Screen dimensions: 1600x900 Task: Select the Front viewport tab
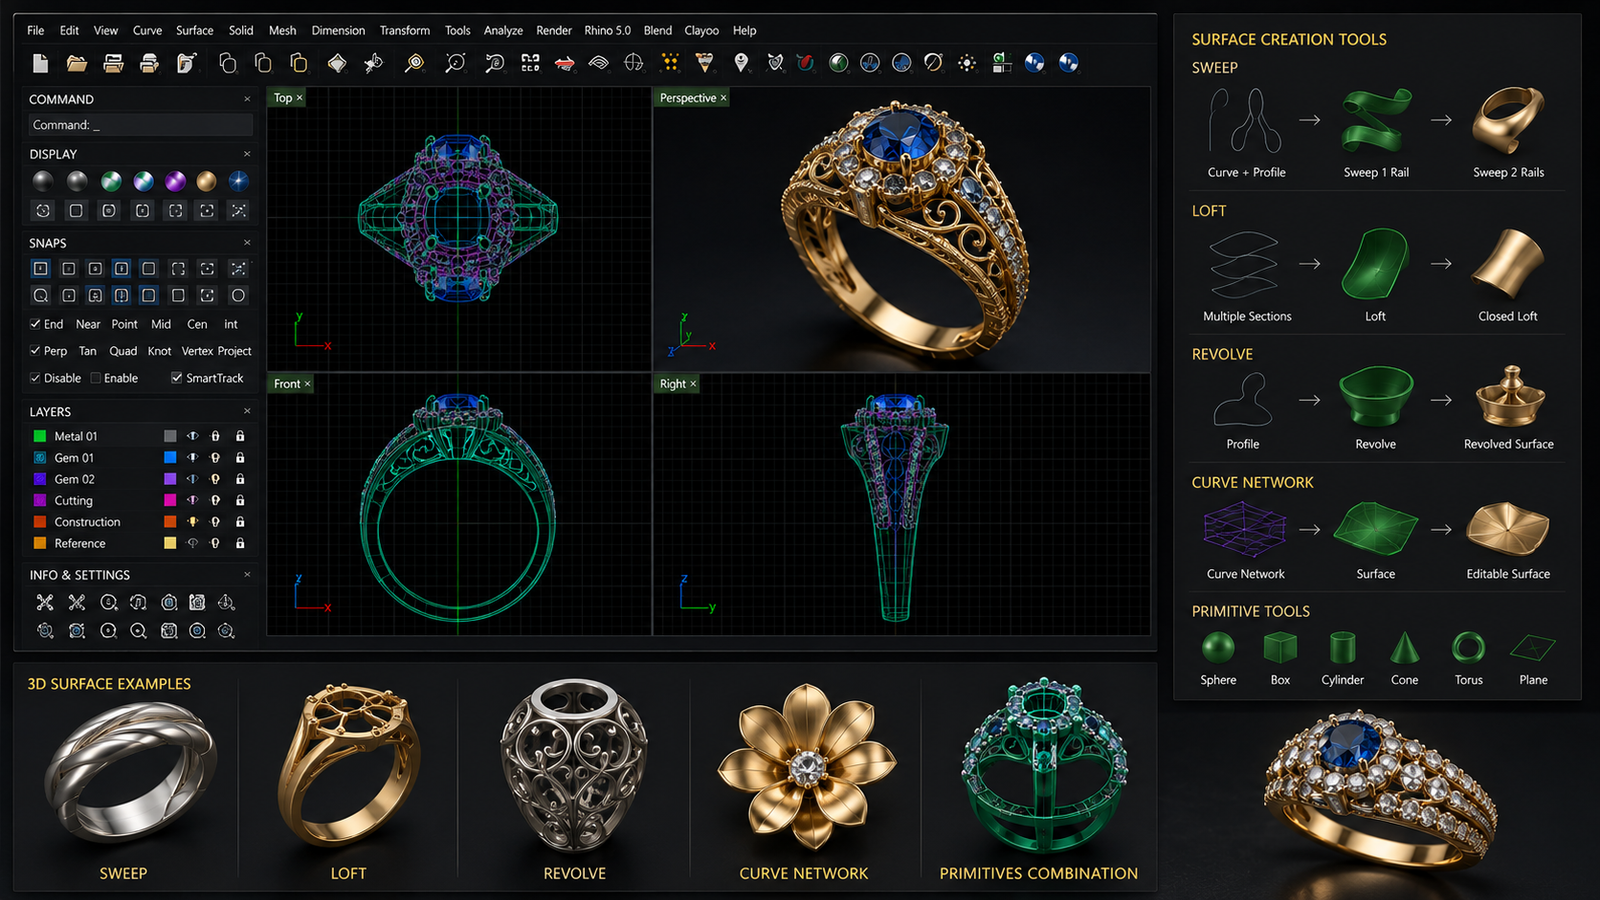(x=292, y=384)
